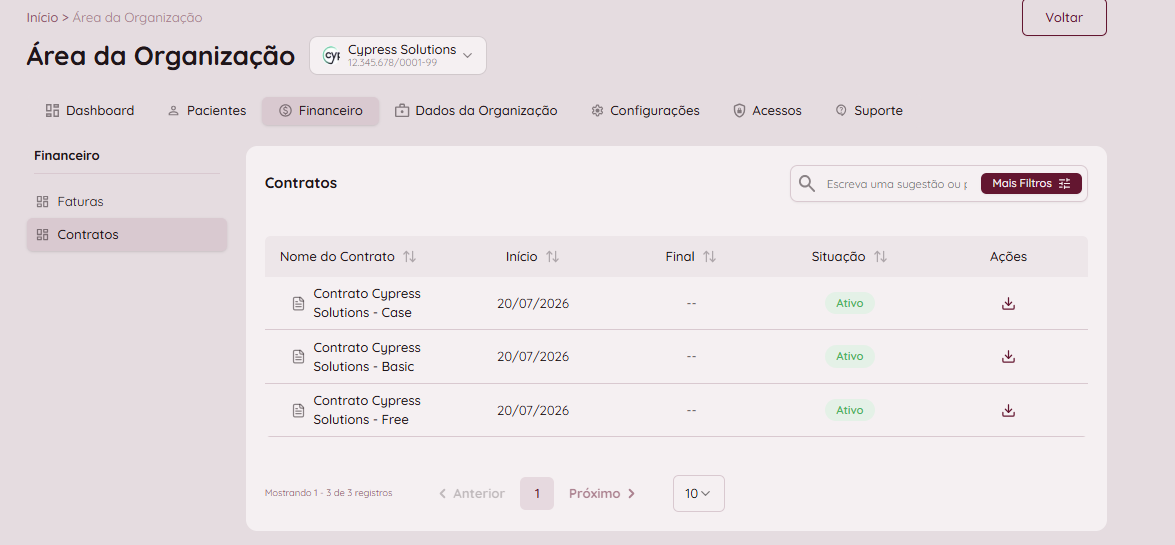
Task: Click the Voltar button
Action: [1064, 17]
